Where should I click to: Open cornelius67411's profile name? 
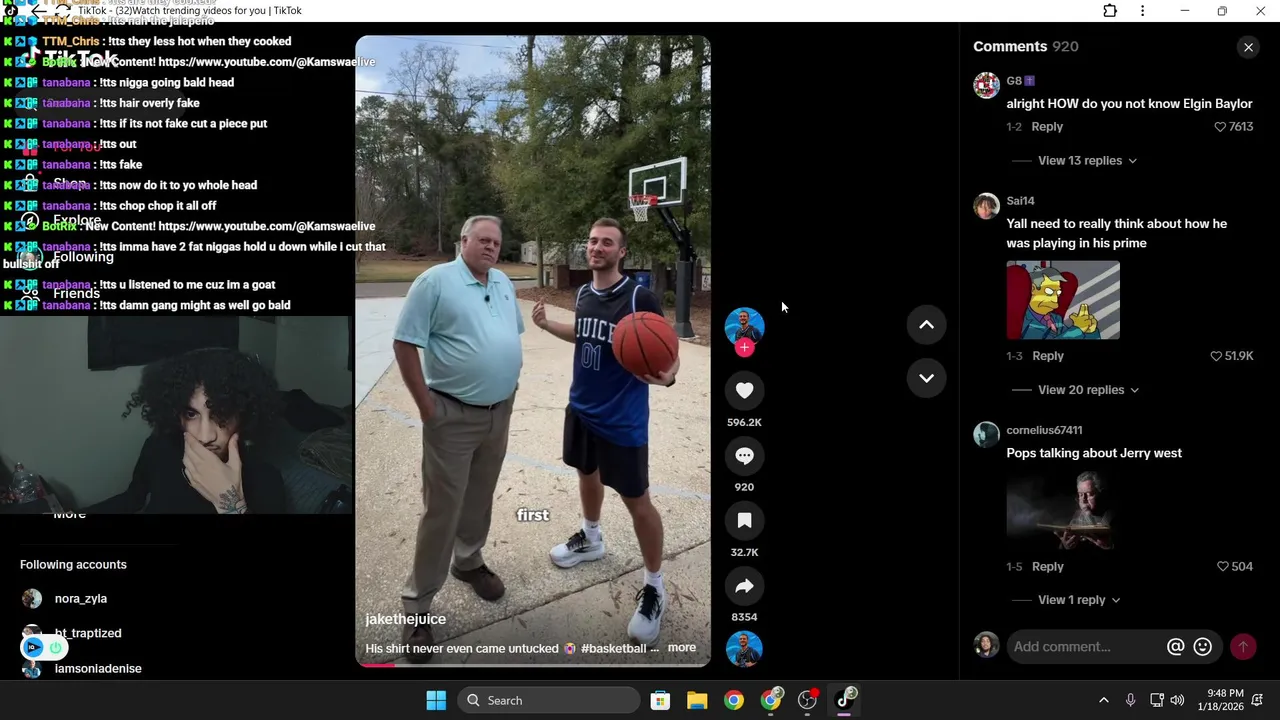[x=1044, y=430]
